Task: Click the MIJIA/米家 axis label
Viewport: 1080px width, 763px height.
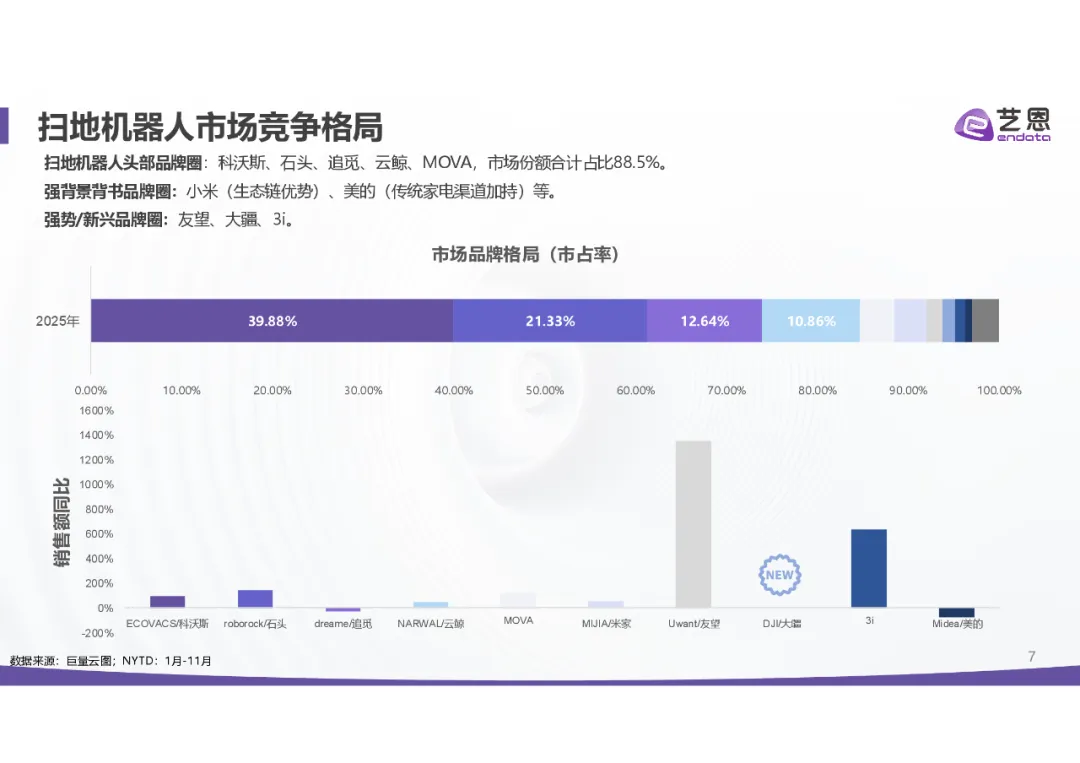Action: tap(606, 624)
